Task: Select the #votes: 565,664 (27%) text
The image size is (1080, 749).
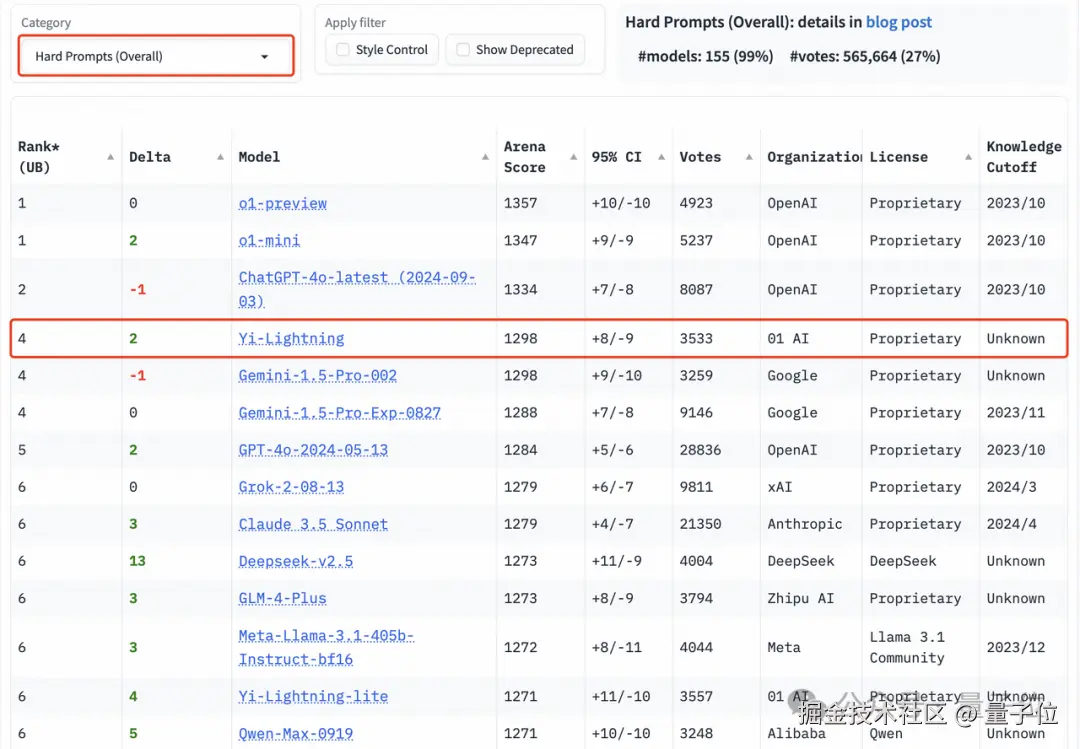Action: click(864, 57)
